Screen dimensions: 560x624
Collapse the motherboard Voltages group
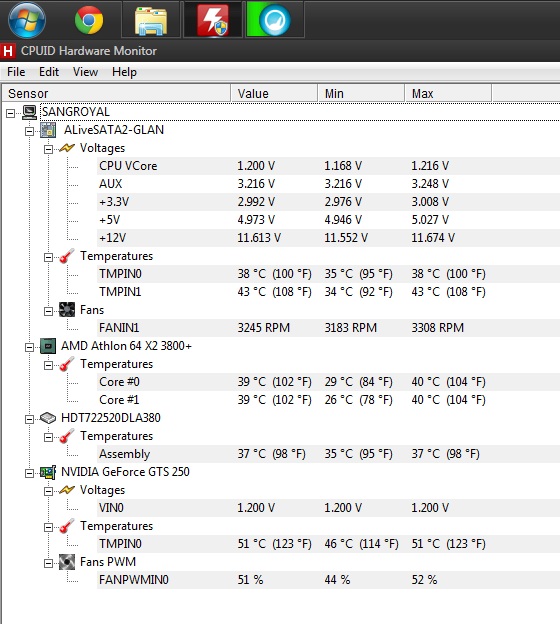tap(48, 149)
